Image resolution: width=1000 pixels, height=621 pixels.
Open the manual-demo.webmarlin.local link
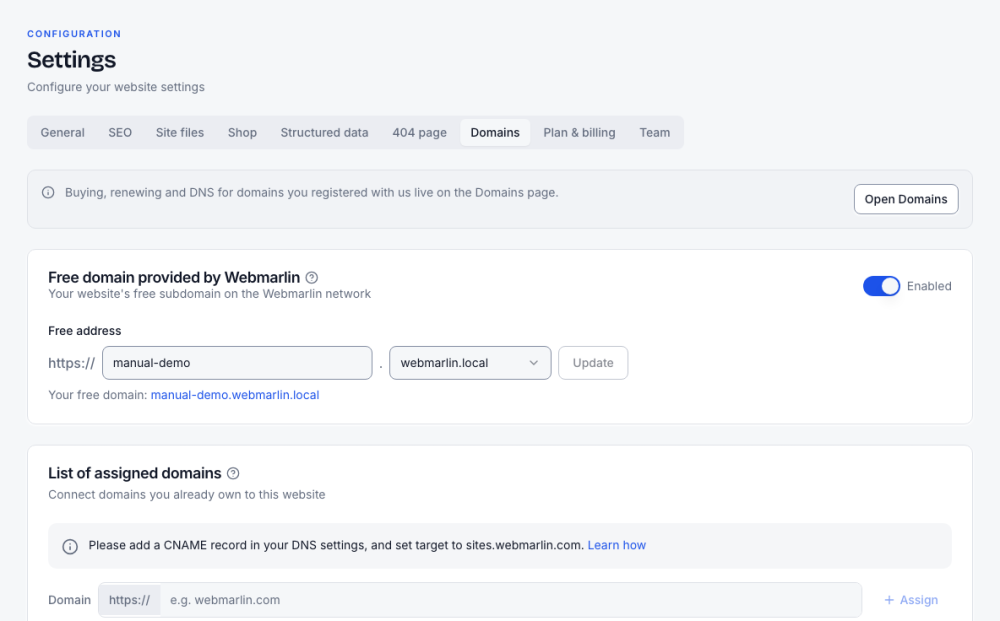[235, 395]
